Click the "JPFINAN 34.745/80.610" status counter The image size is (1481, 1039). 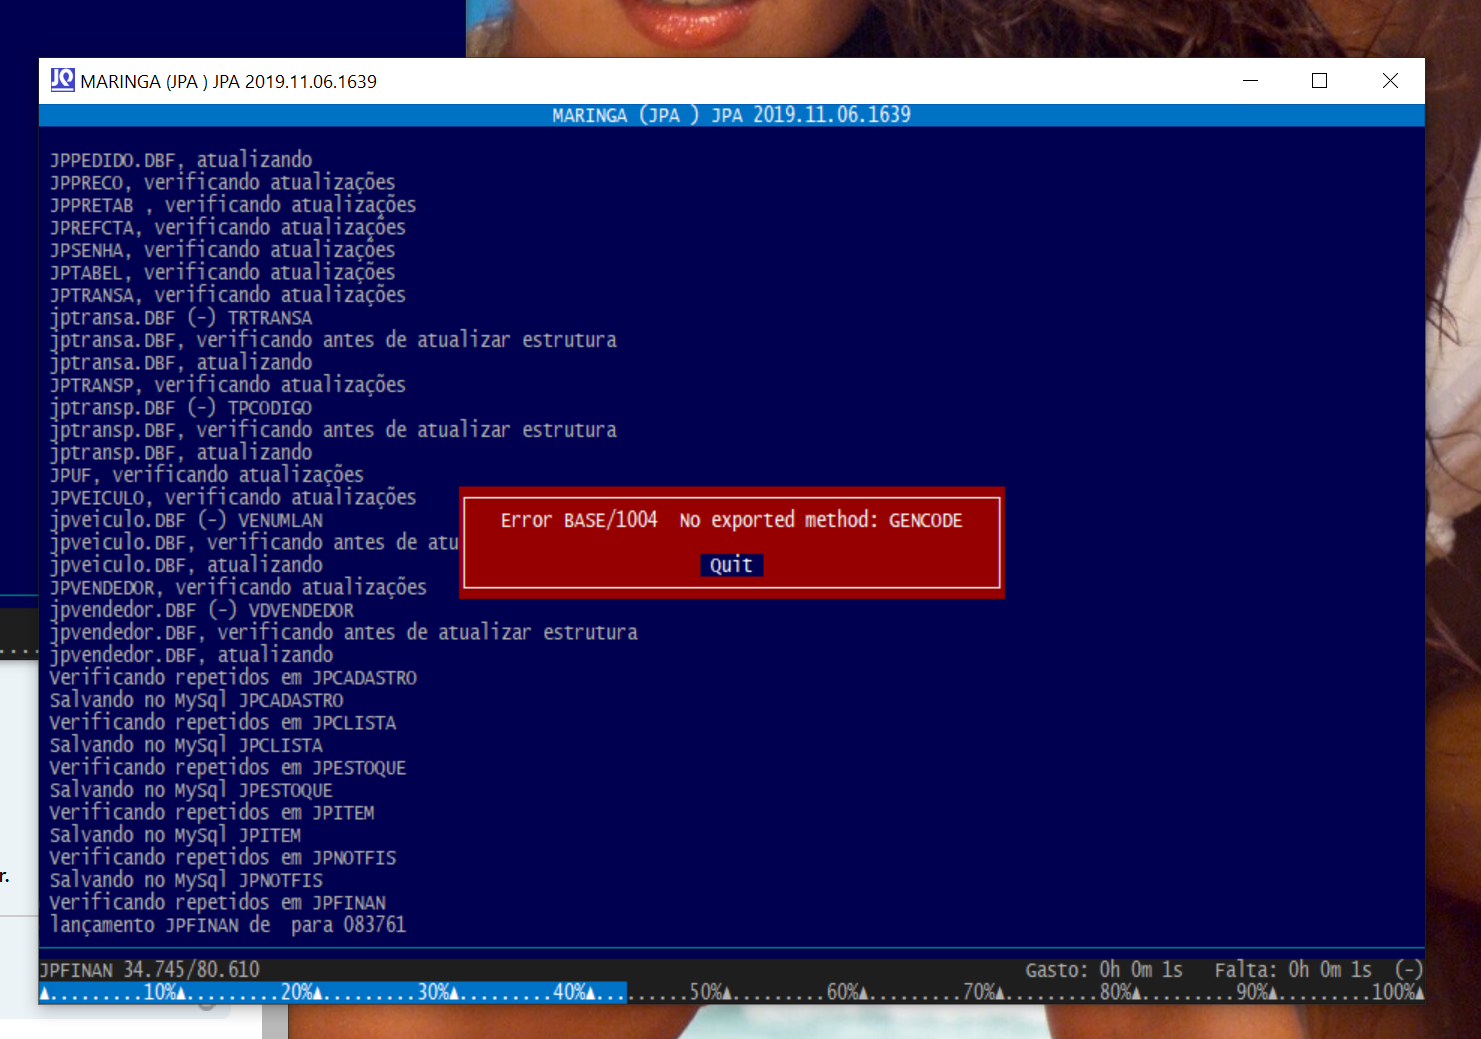click(x=149, y=970)
